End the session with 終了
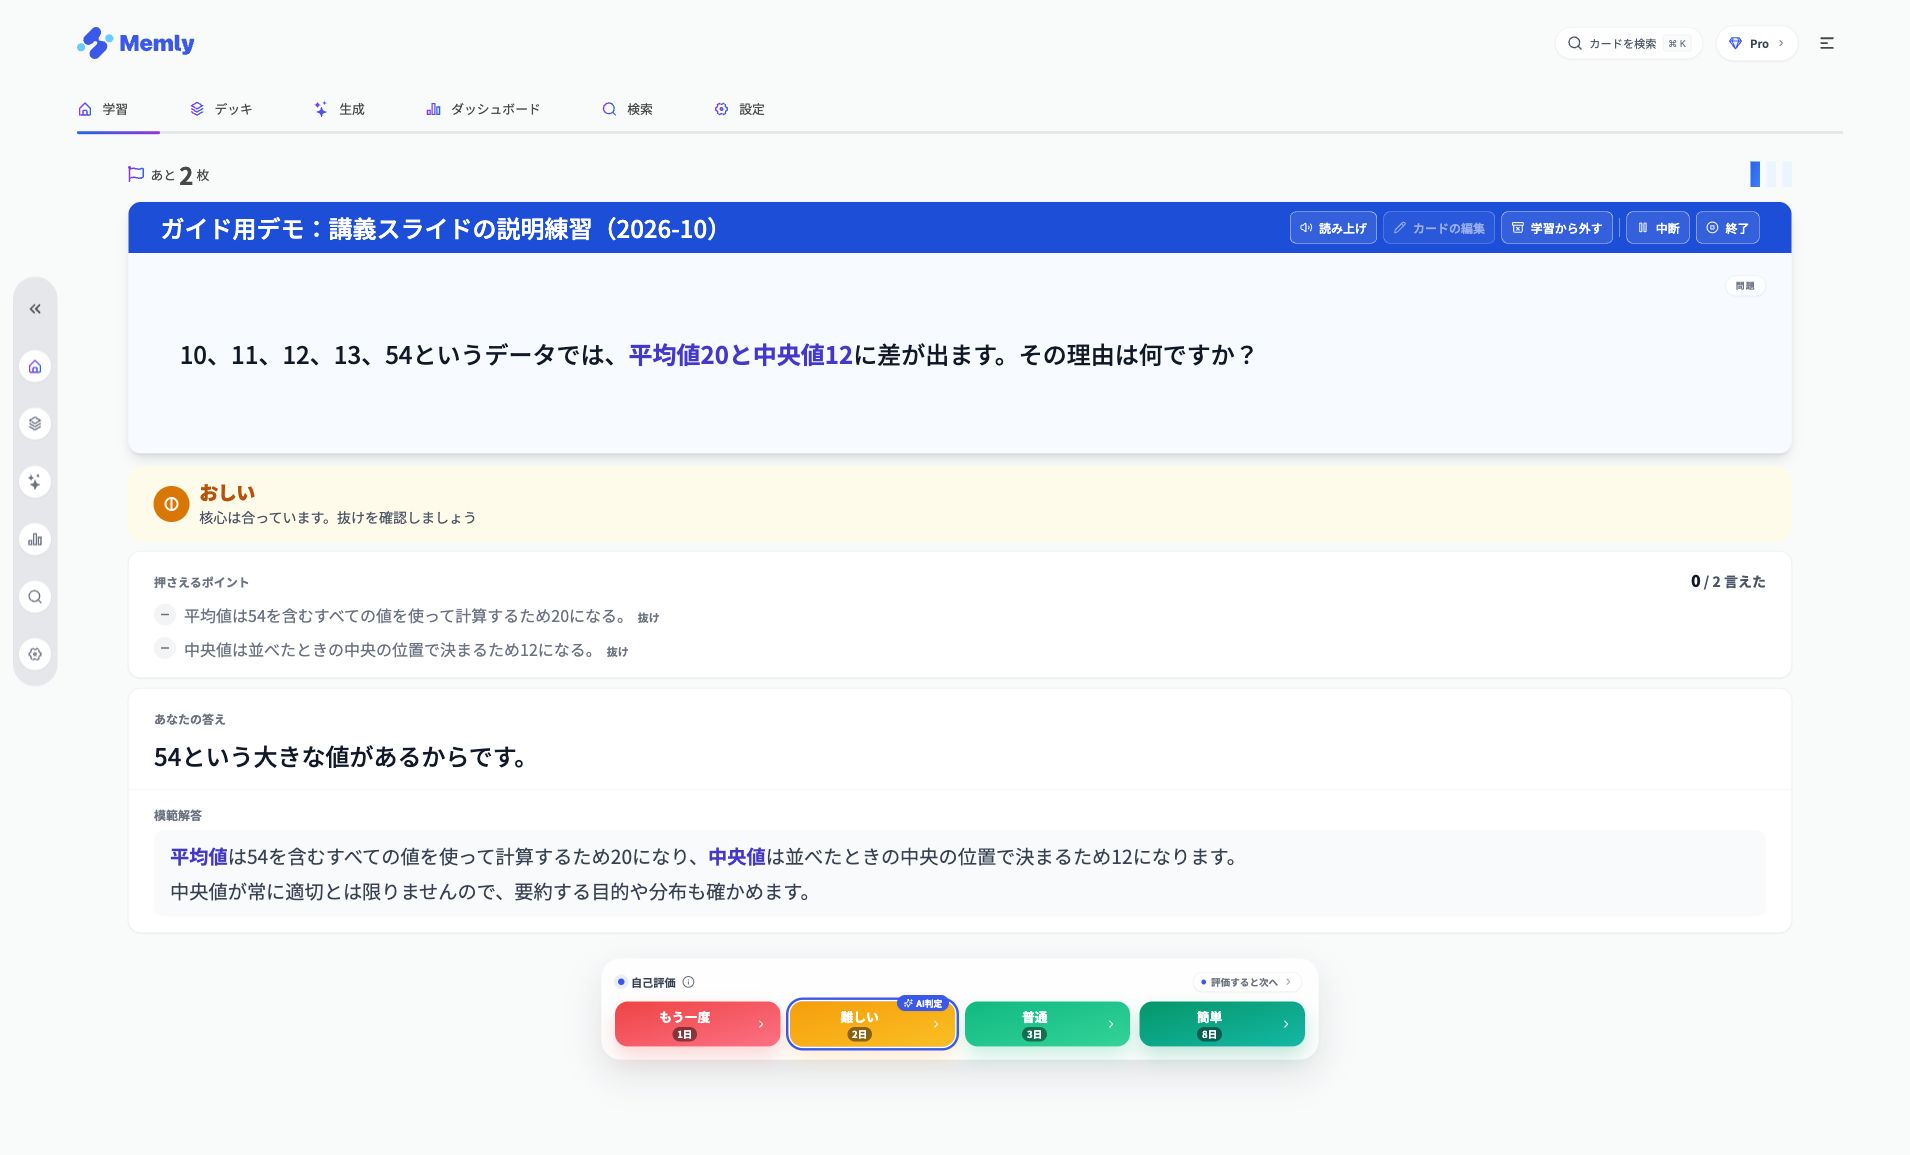1910x1155 pixels. [1727, 228]
